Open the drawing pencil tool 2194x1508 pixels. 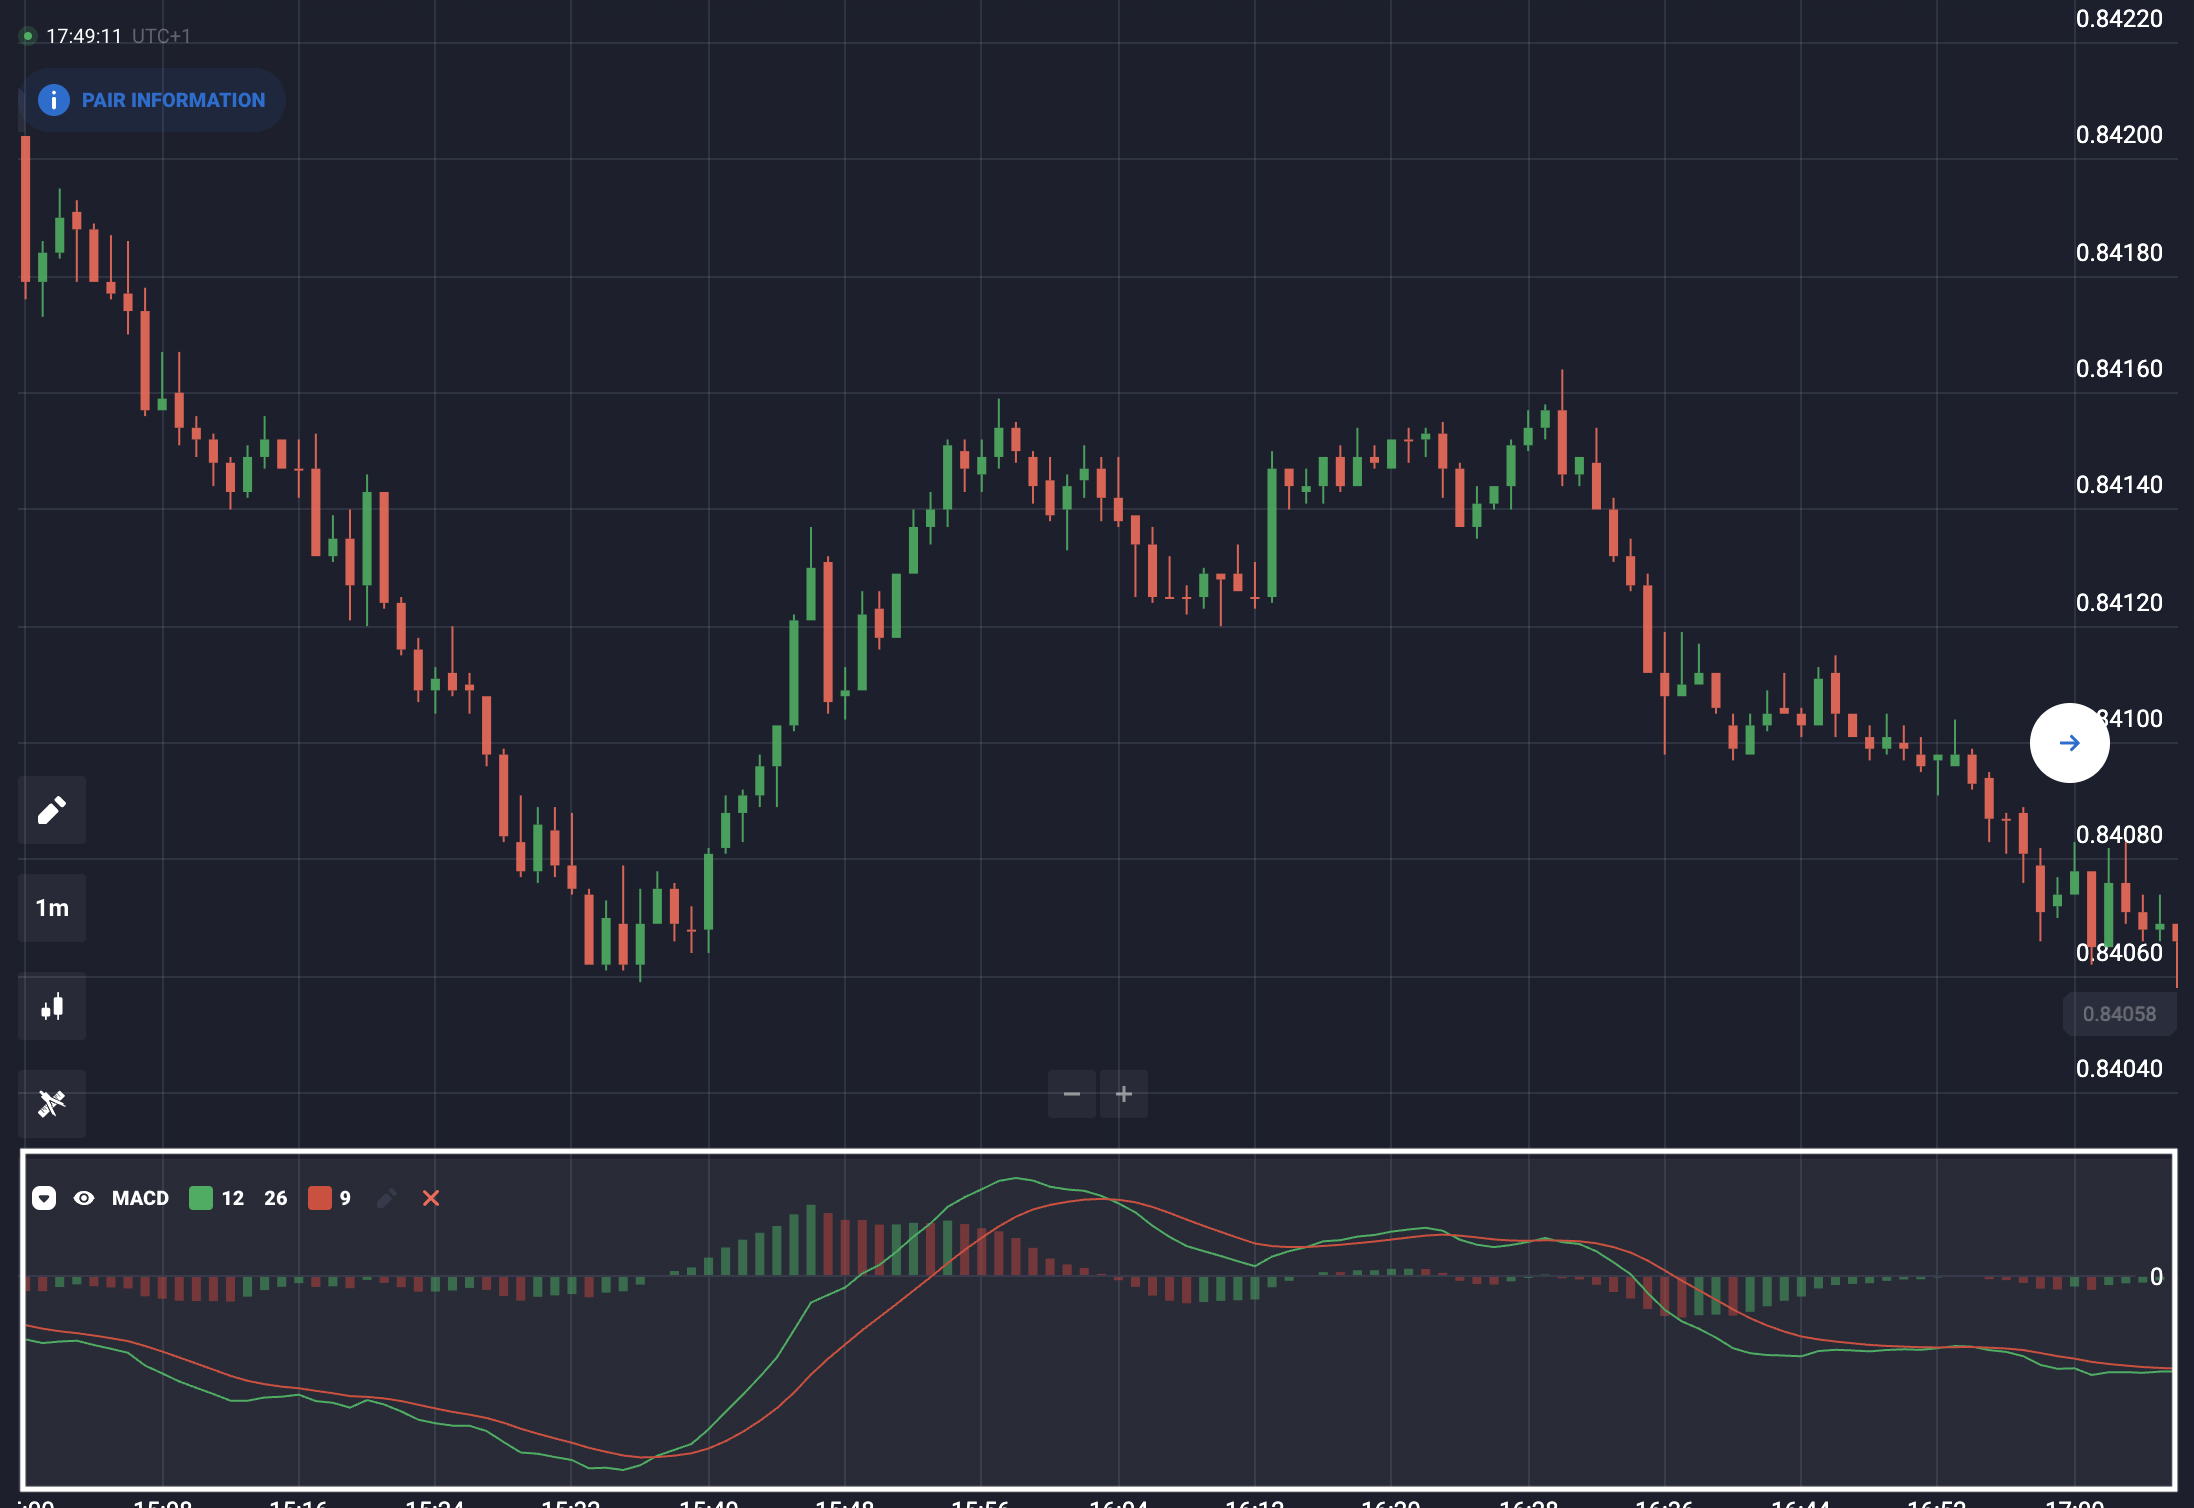52,810
